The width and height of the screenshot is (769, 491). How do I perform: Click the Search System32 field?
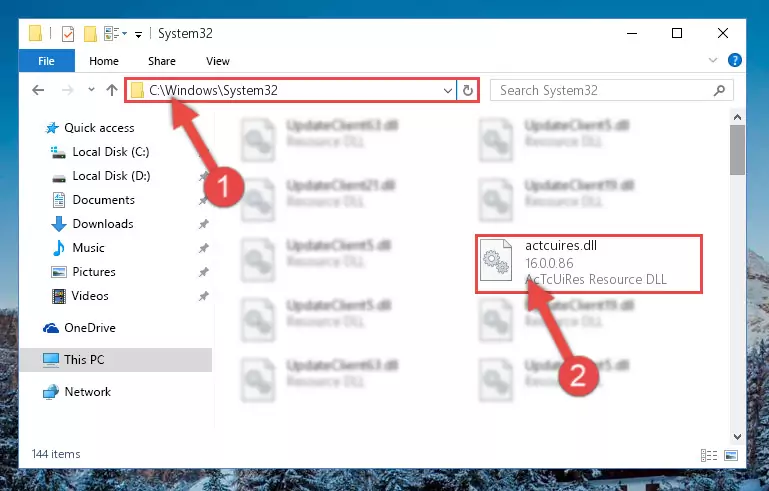(x=612, y=90)
